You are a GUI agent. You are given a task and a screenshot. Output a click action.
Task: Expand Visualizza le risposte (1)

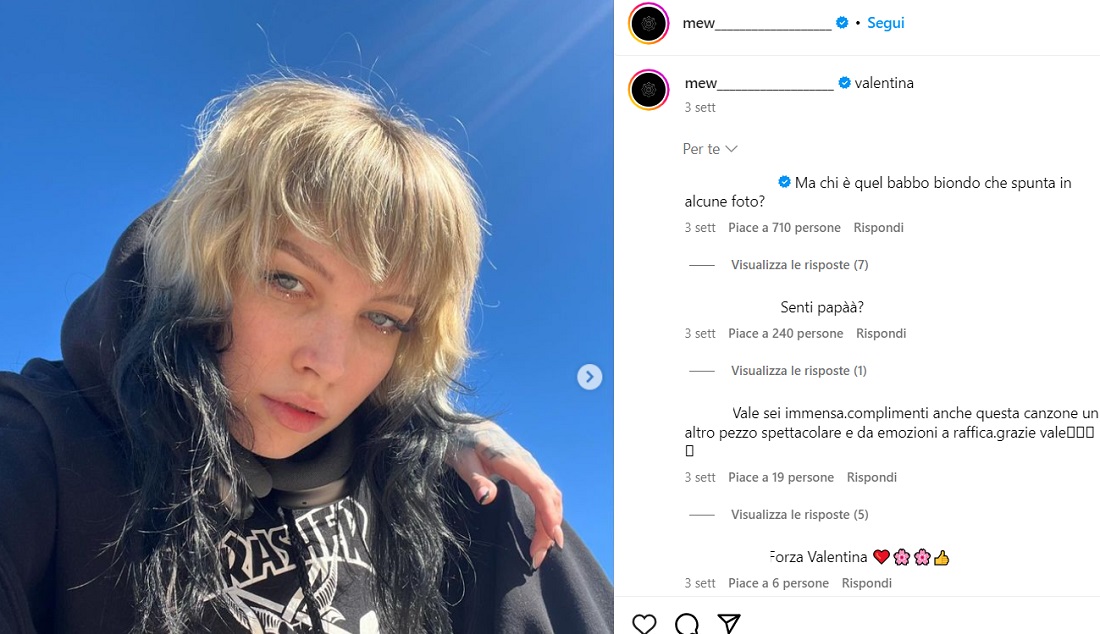point(799,370)
